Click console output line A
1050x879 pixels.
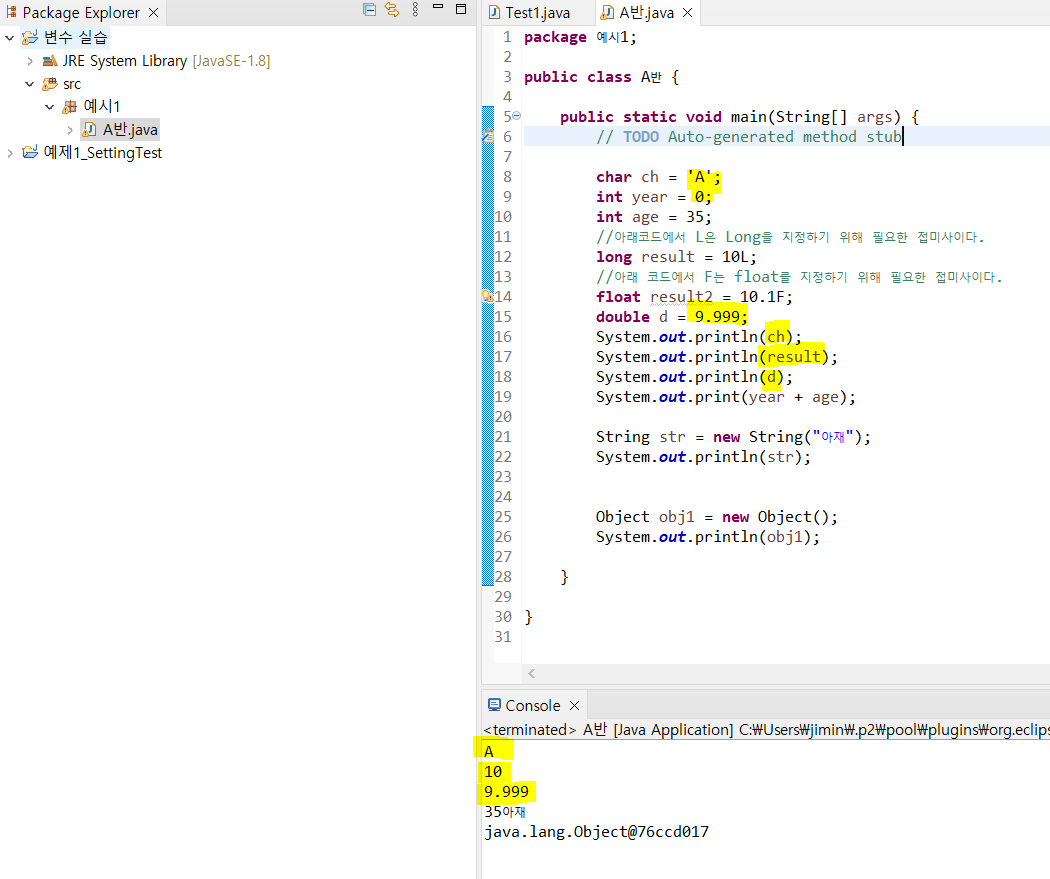click(489, 752)
